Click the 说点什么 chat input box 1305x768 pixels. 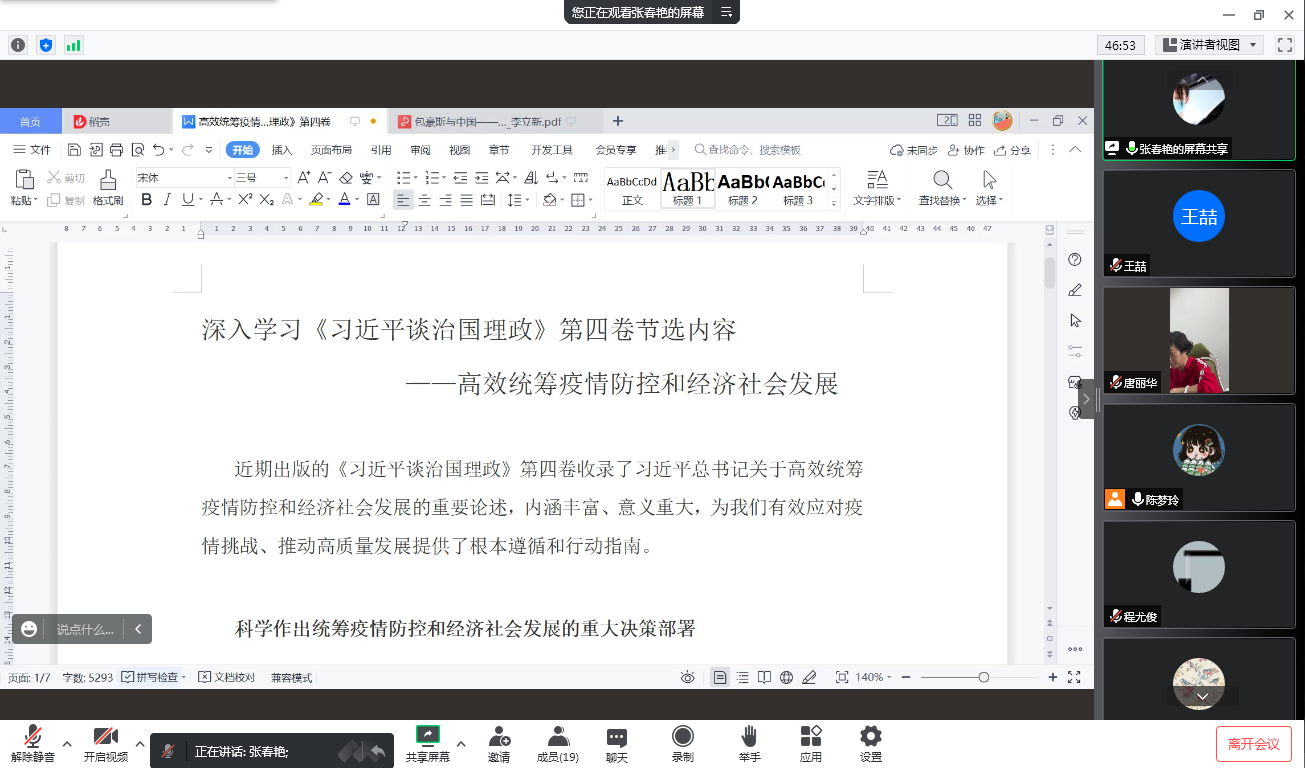(x=84, y=629)
